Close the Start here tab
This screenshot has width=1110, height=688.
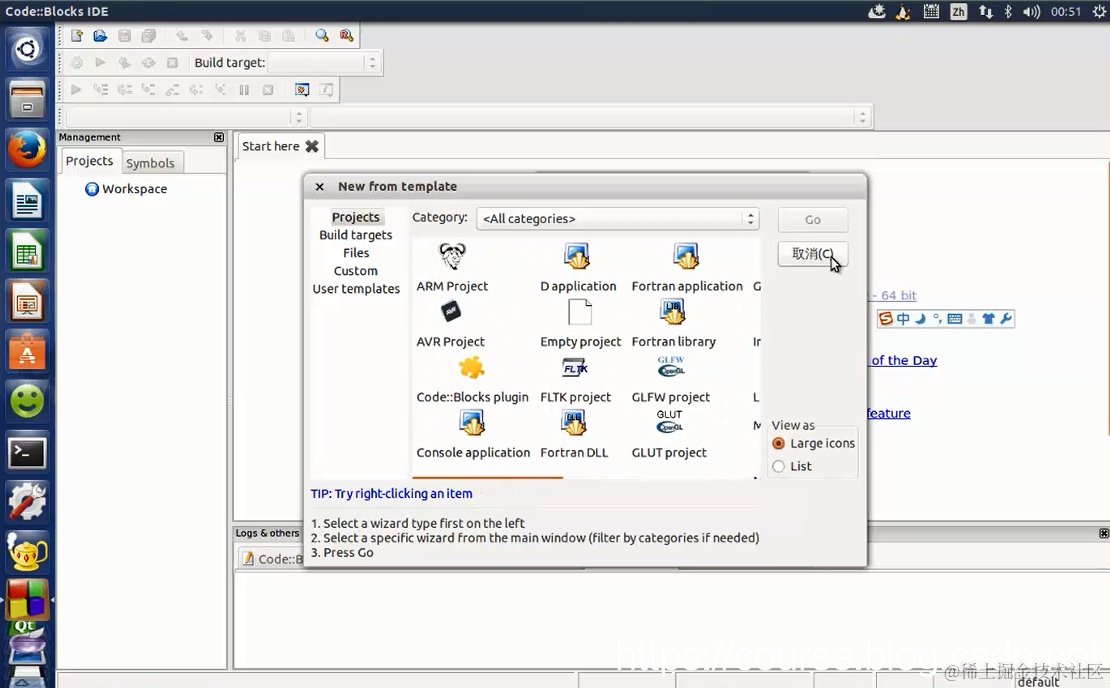(x=311, y=146)
